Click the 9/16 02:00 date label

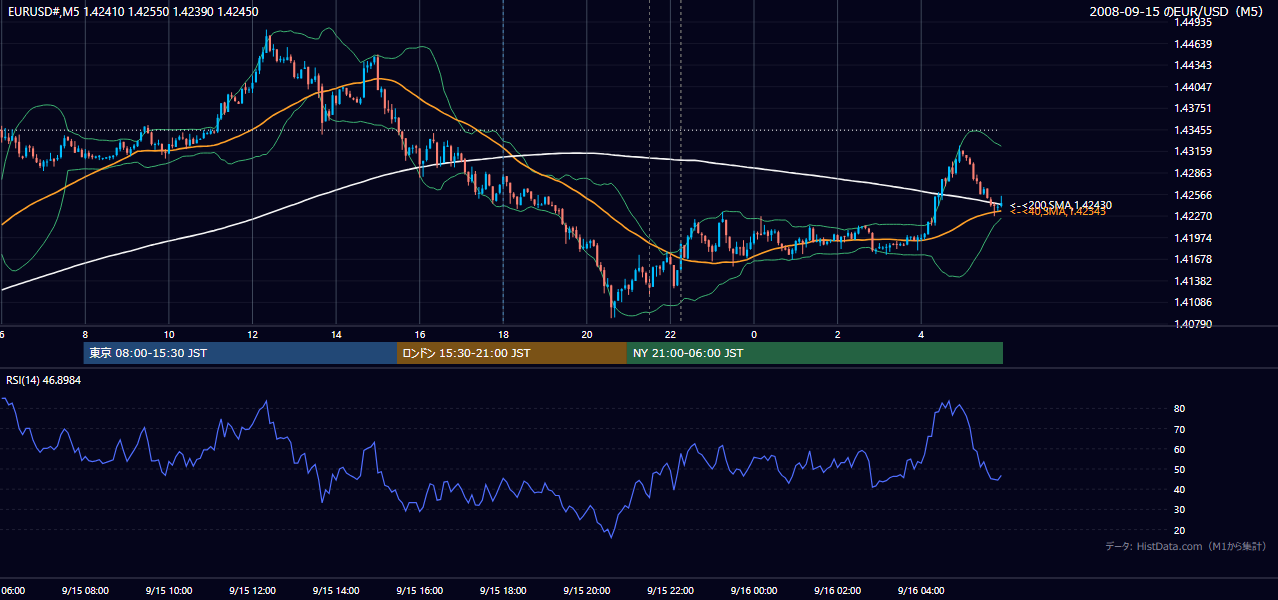(x=837, y=591)
